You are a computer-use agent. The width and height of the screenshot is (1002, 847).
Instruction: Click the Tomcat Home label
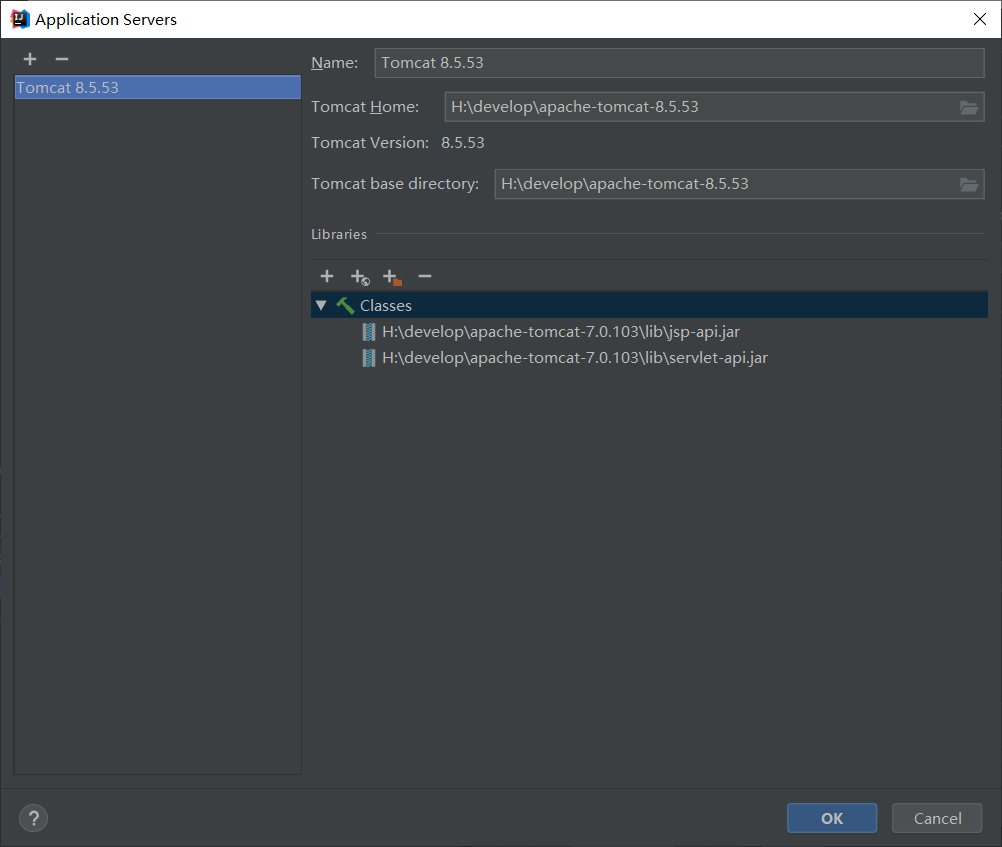click(x=365, y=107)
